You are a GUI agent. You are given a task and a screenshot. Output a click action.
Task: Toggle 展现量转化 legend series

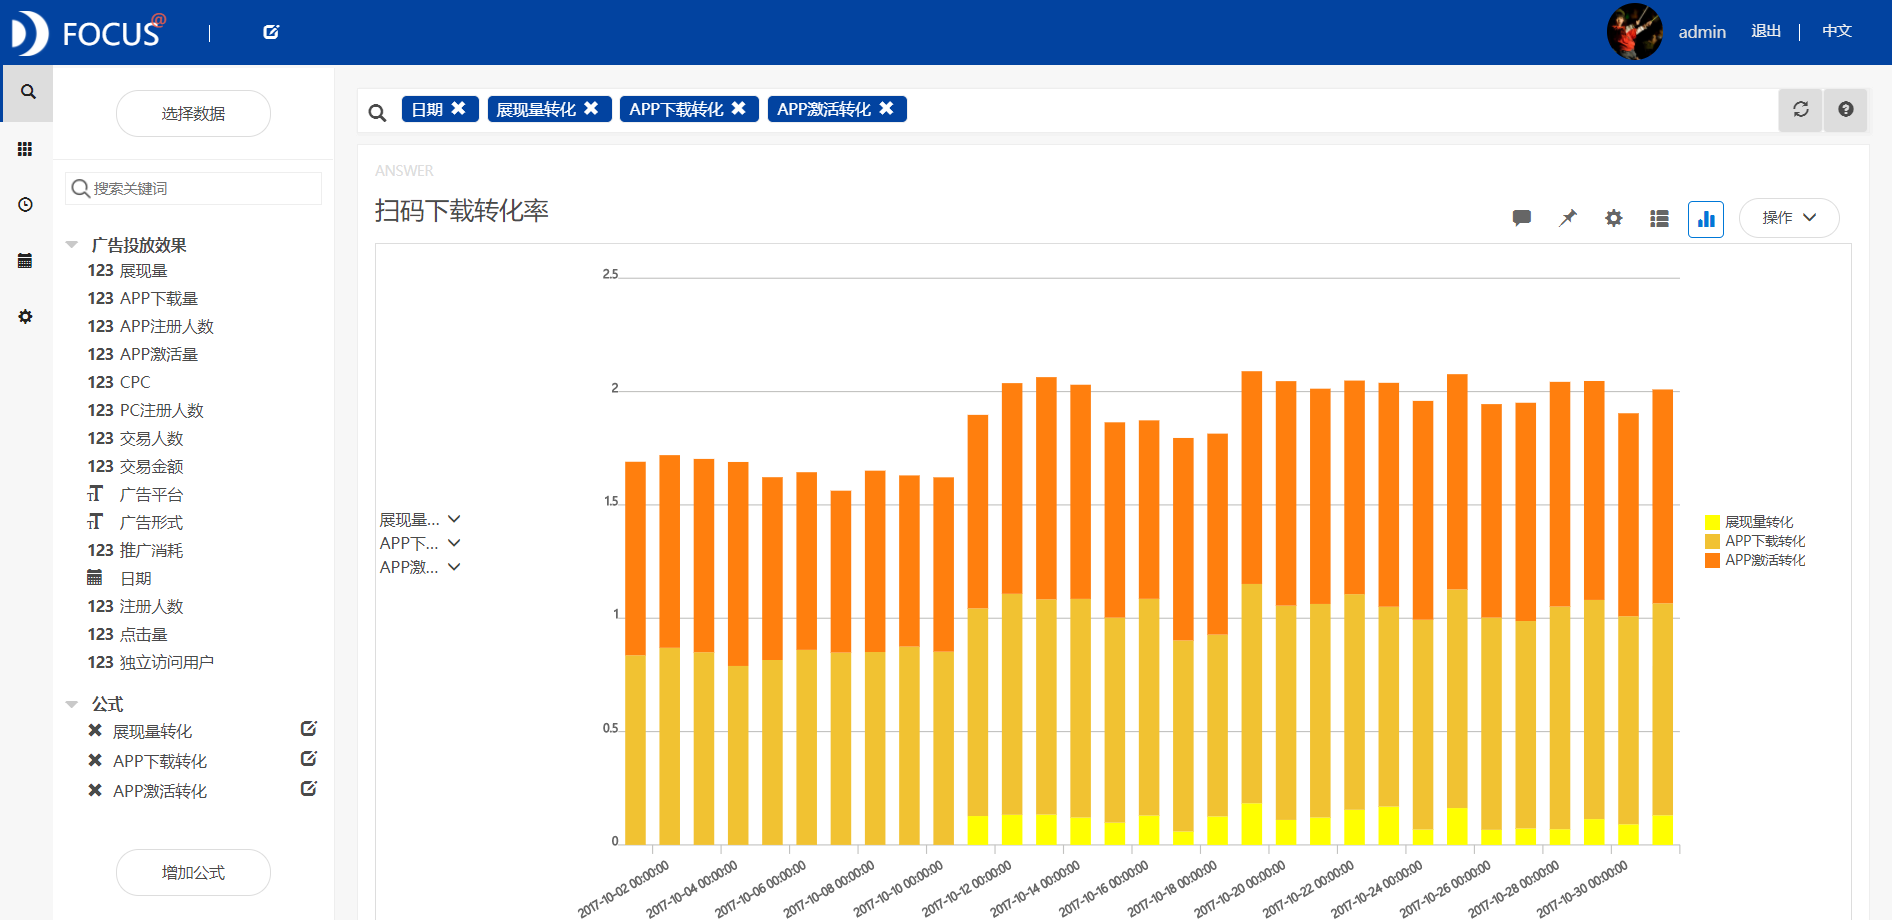click(x=1757, y=522)
